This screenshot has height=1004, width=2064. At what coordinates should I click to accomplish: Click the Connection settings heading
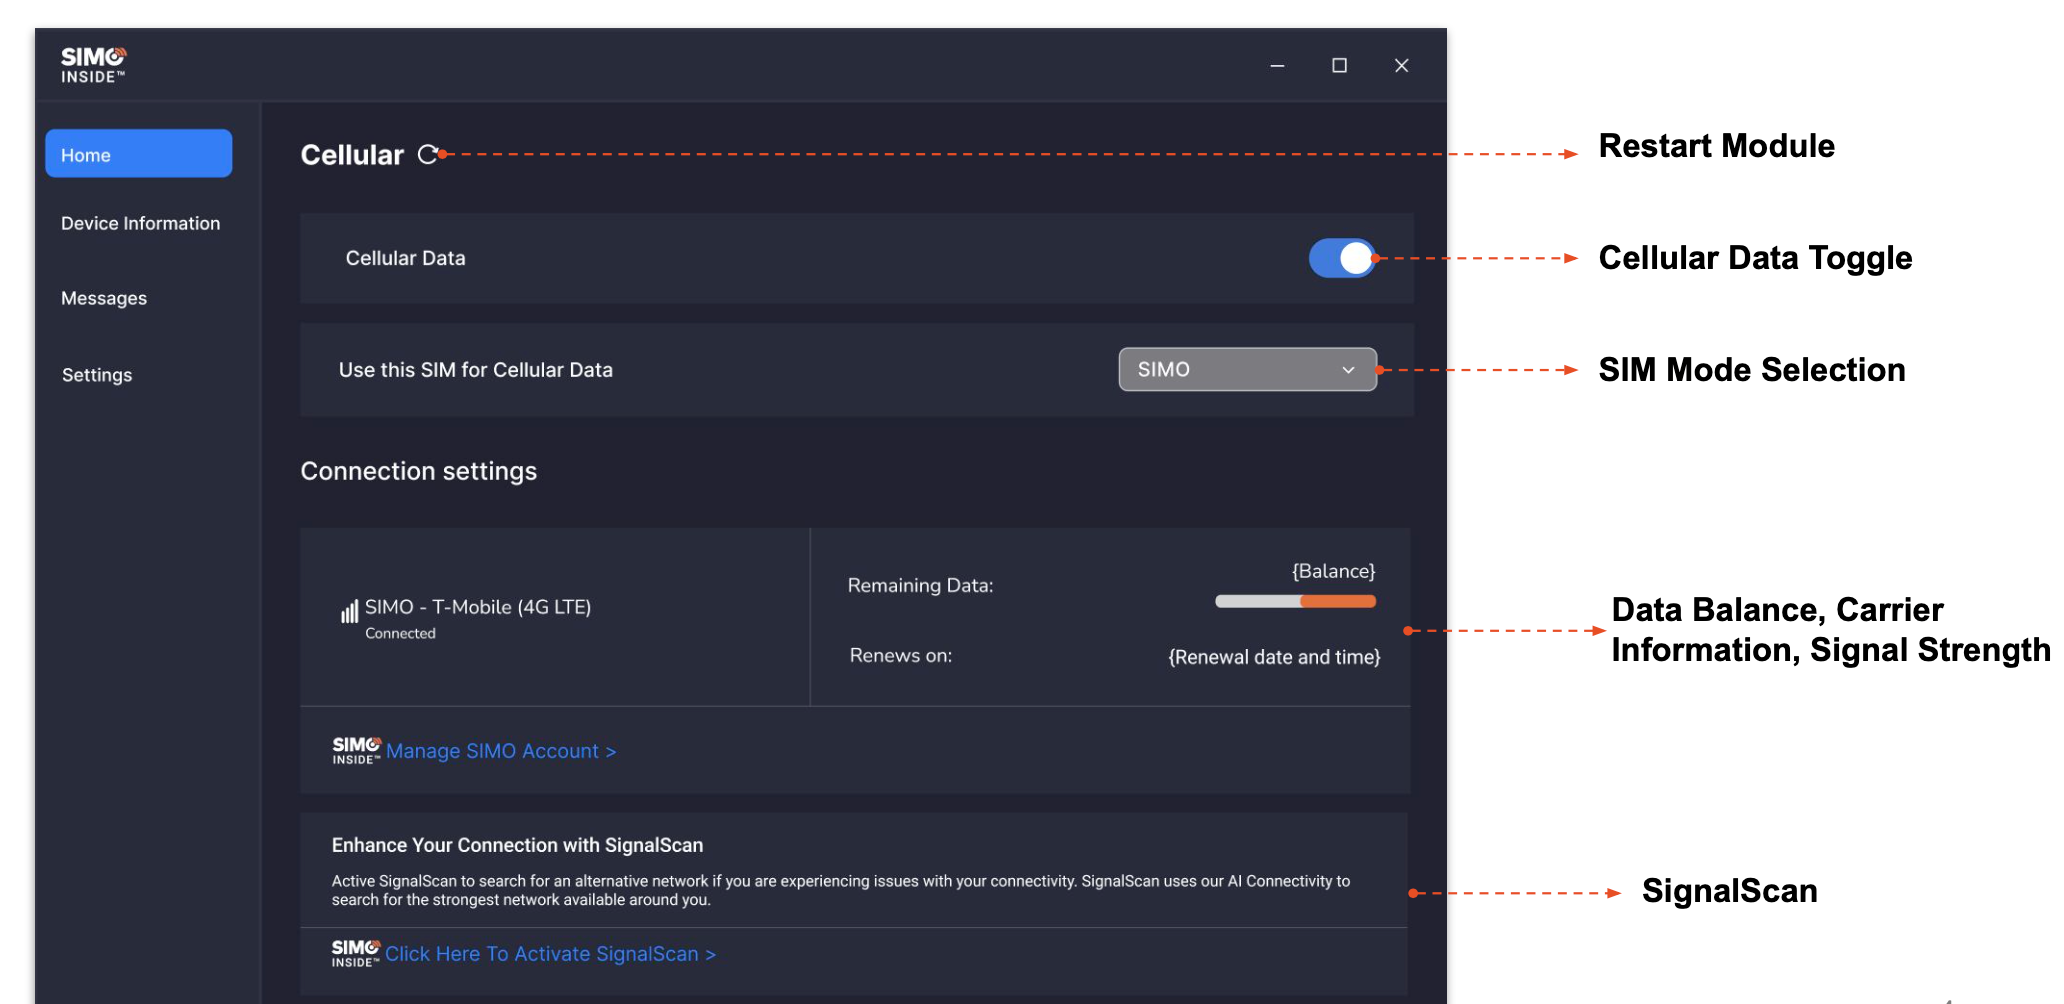(419, 471)
